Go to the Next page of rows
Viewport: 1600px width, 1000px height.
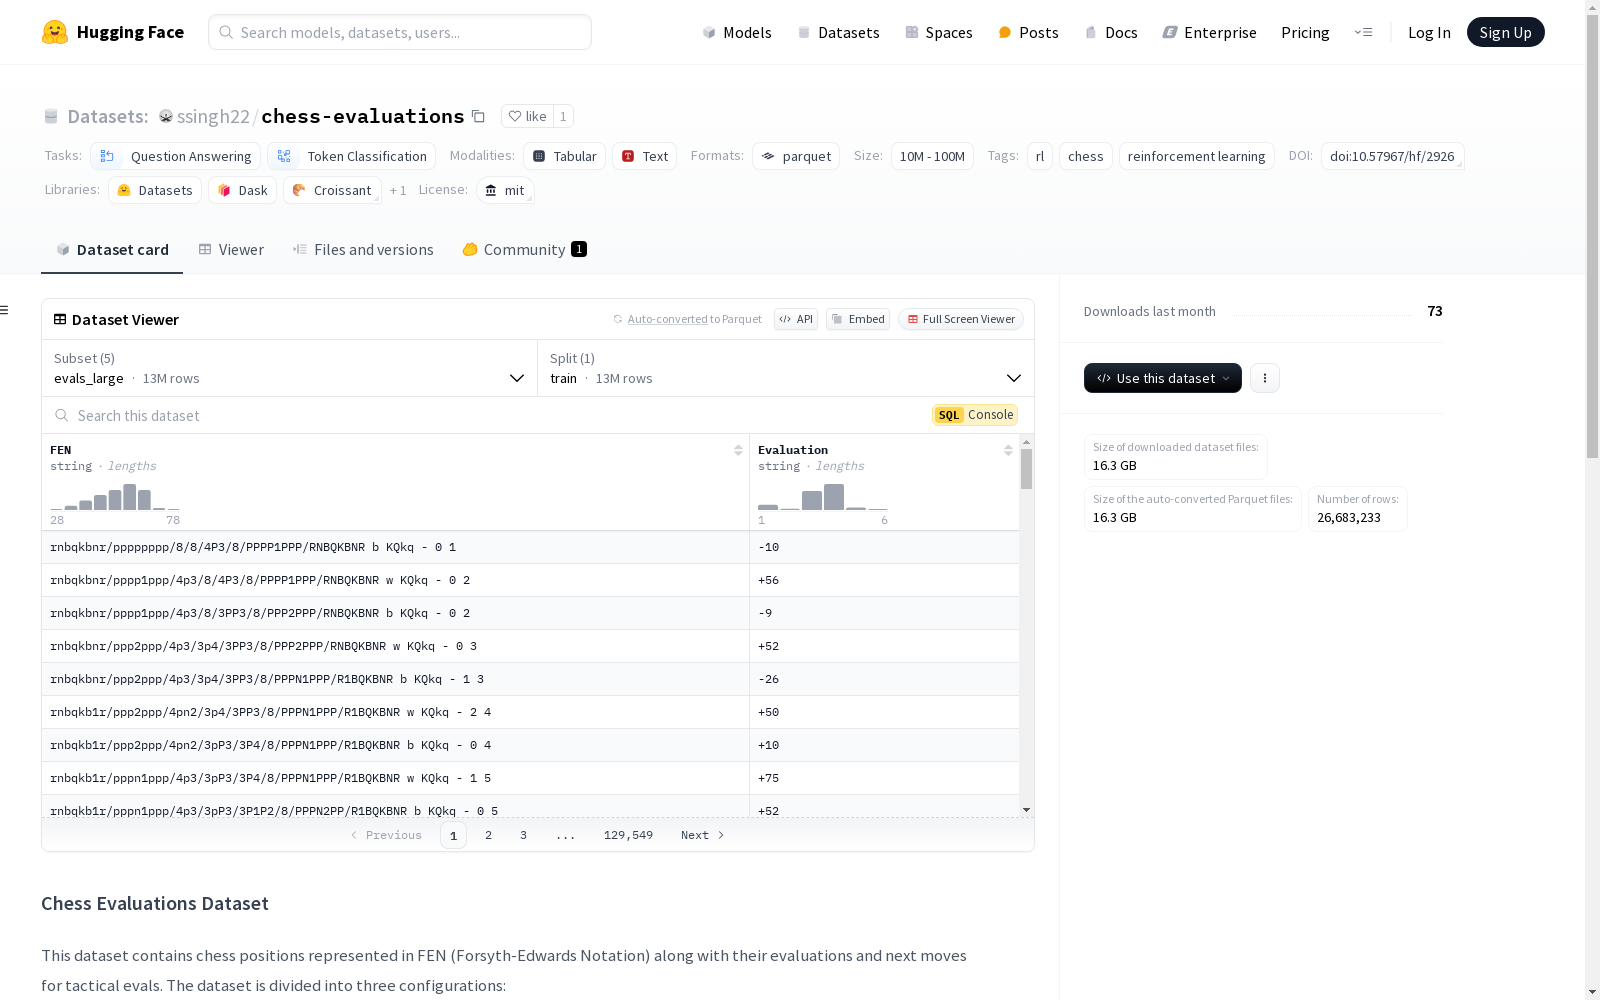tap(703, 835)
